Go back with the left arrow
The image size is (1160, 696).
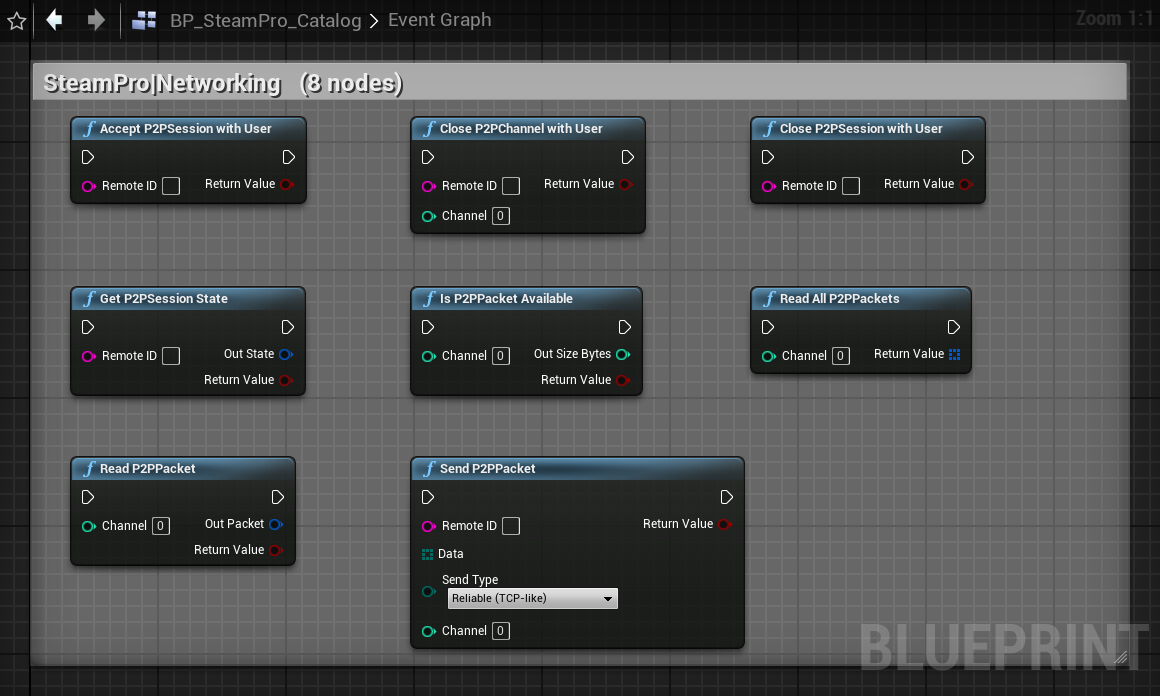coord(54,19)
